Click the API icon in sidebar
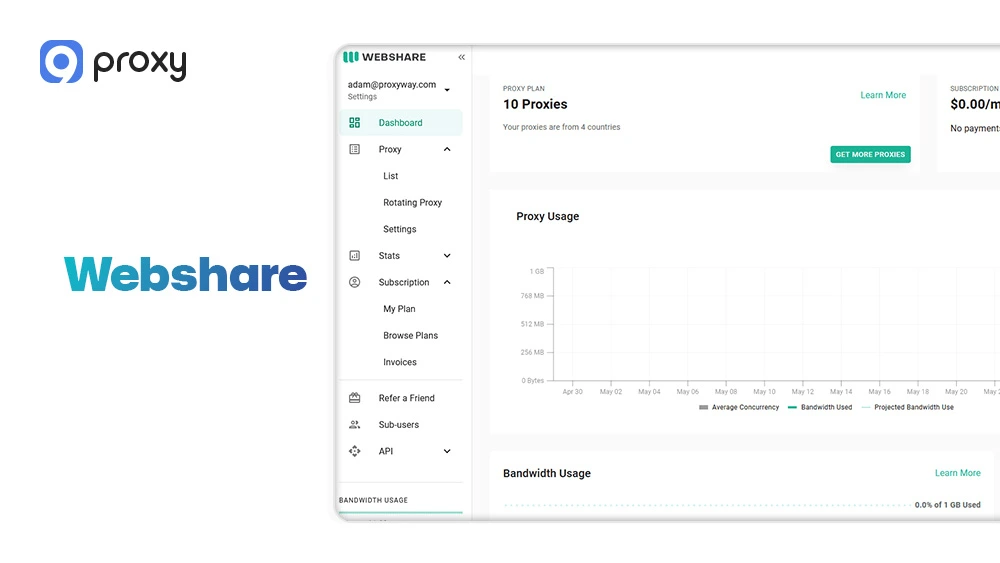Screen dimensions: 1000x563 (354, 451)
